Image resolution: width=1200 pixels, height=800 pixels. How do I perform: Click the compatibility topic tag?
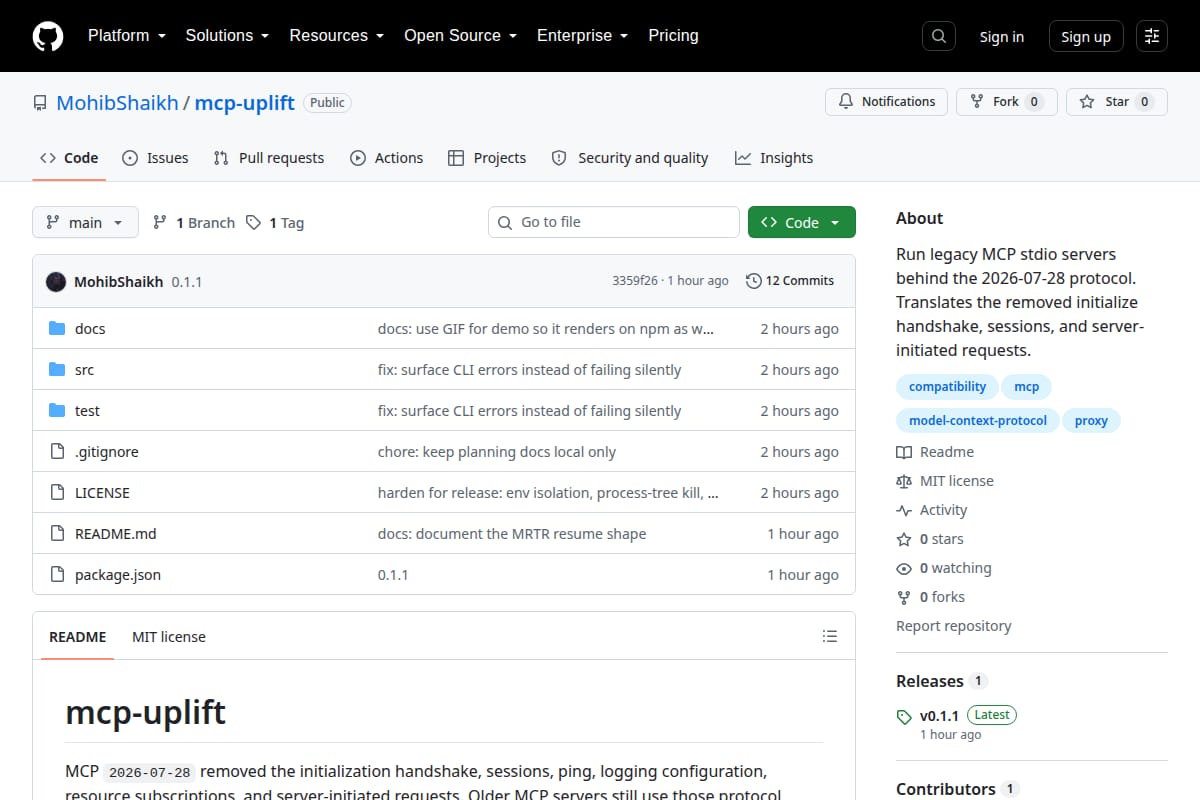[947, 387]
